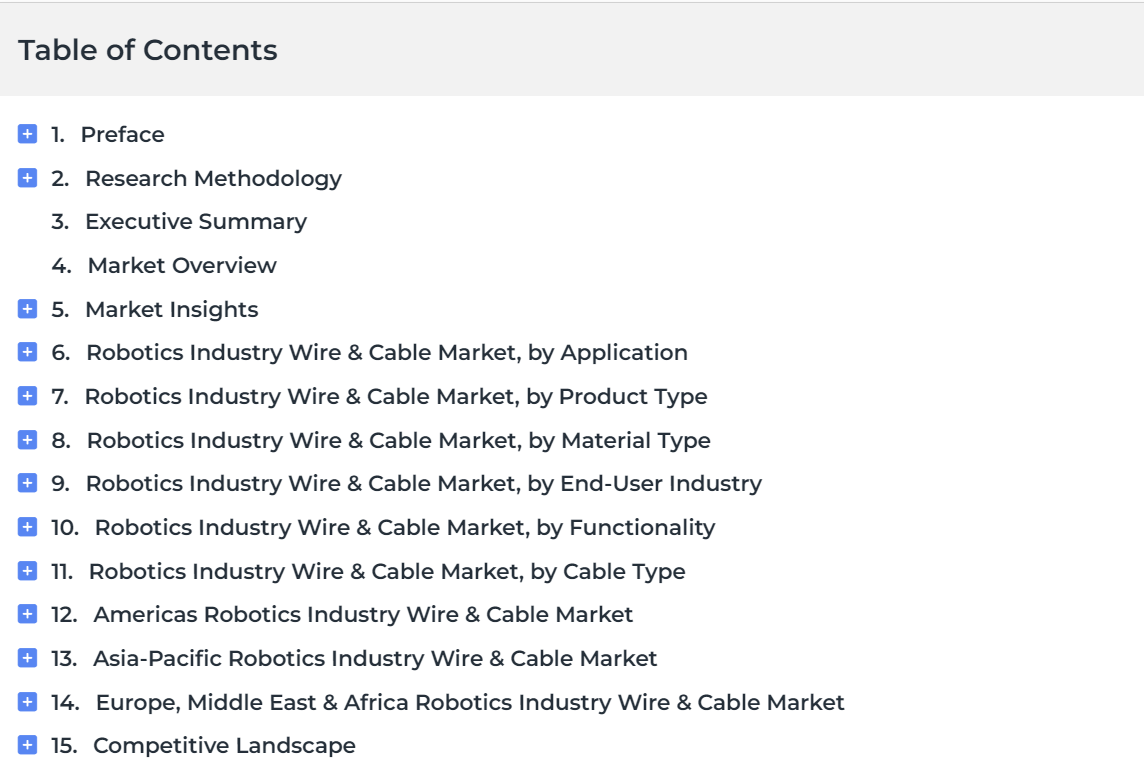Click the Table of Contents heading
Screen dimensions: 1144x771
(x=147, y=50)
